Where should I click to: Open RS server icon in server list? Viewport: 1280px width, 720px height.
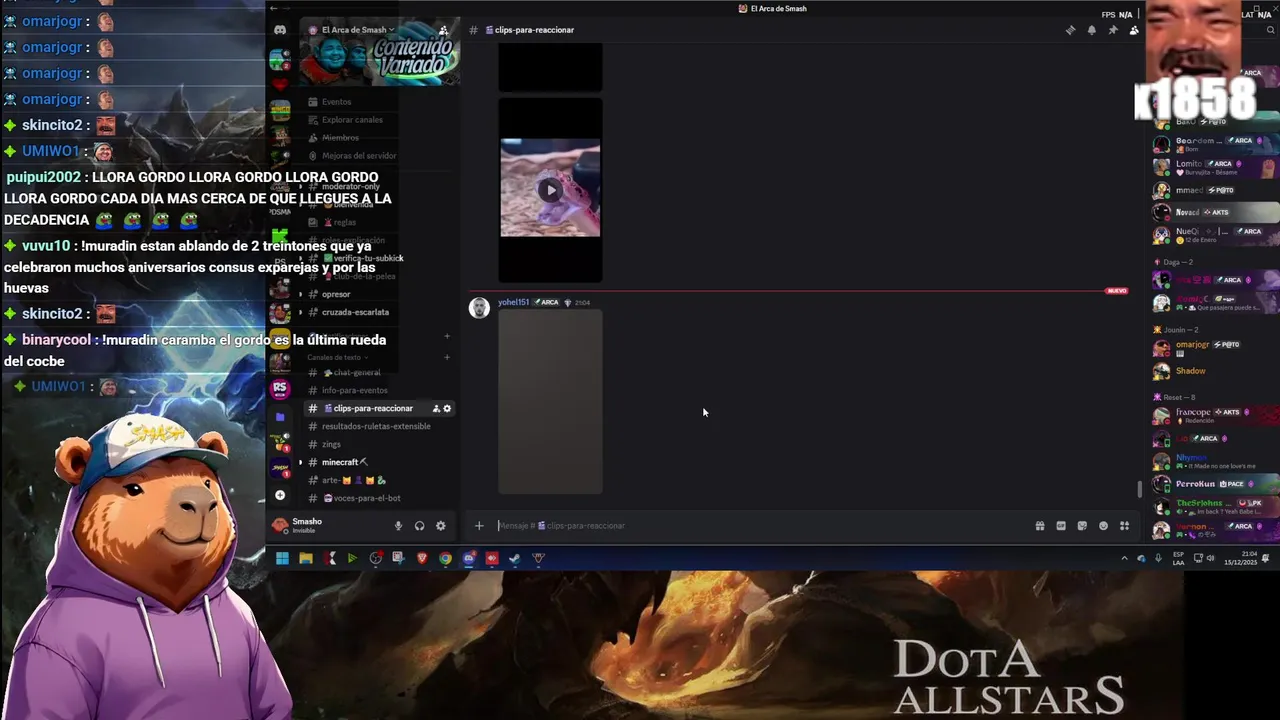[280, 388]
